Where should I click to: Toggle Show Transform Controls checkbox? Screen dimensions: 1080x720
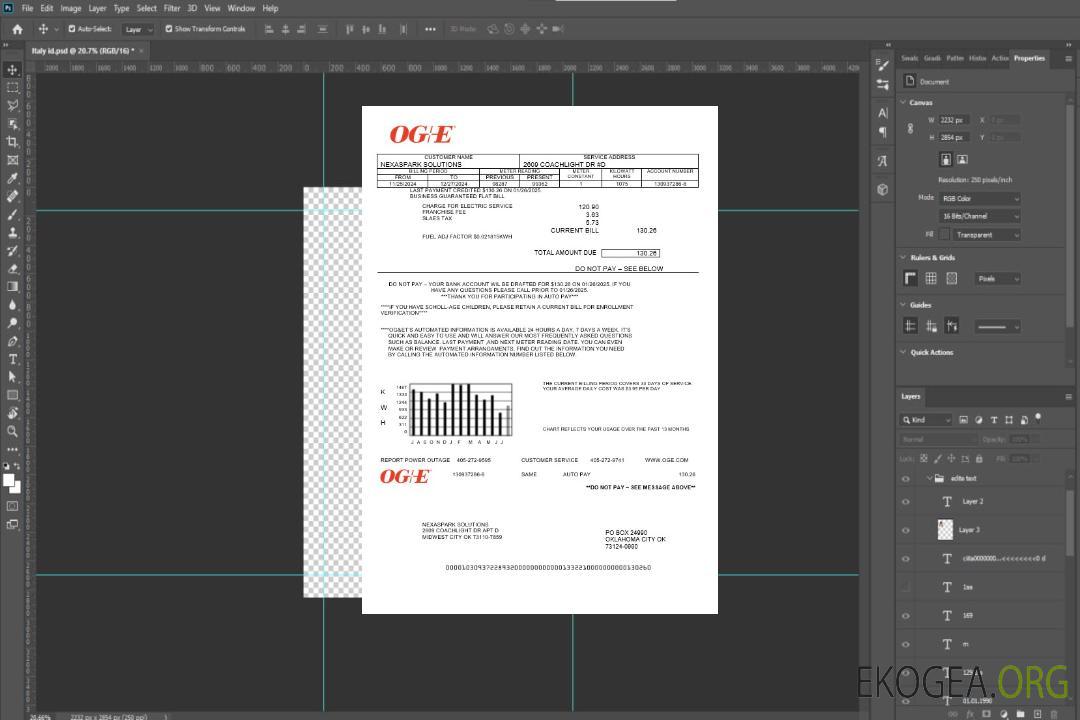pyautogui.click(x=169, y=29)
